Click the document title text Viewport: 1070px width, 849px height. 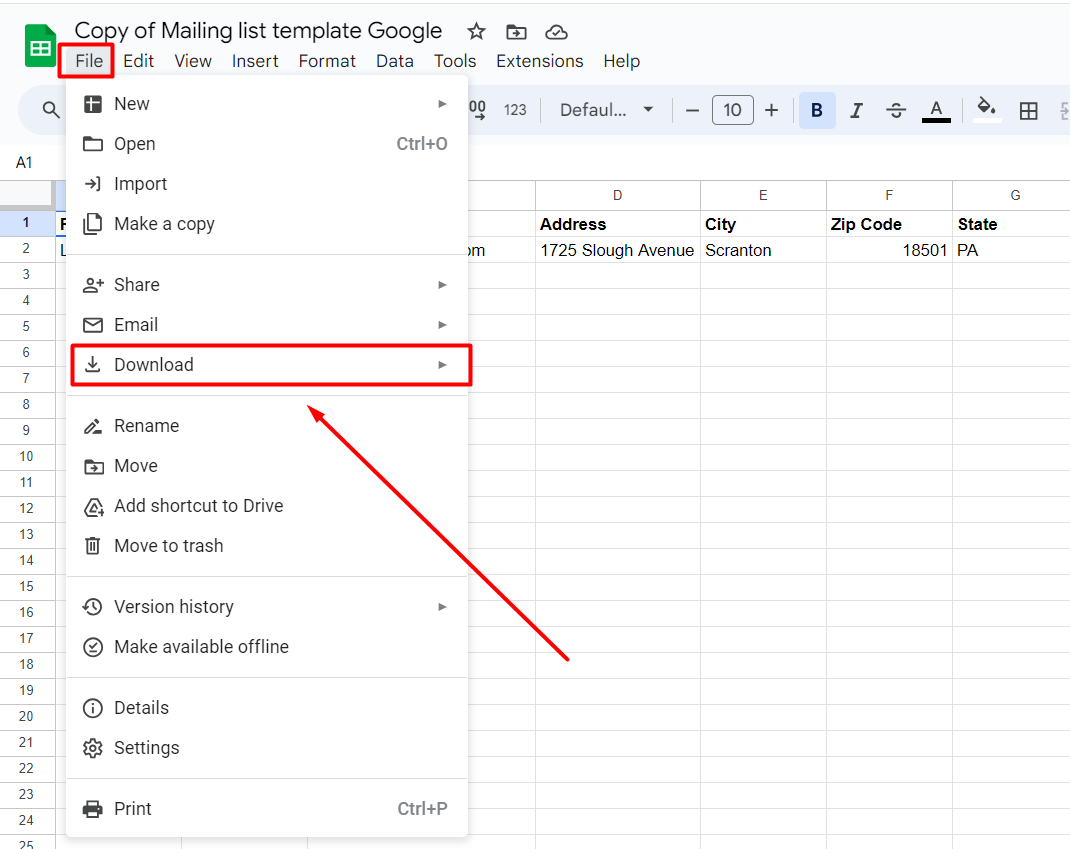(x=258, y=31)
